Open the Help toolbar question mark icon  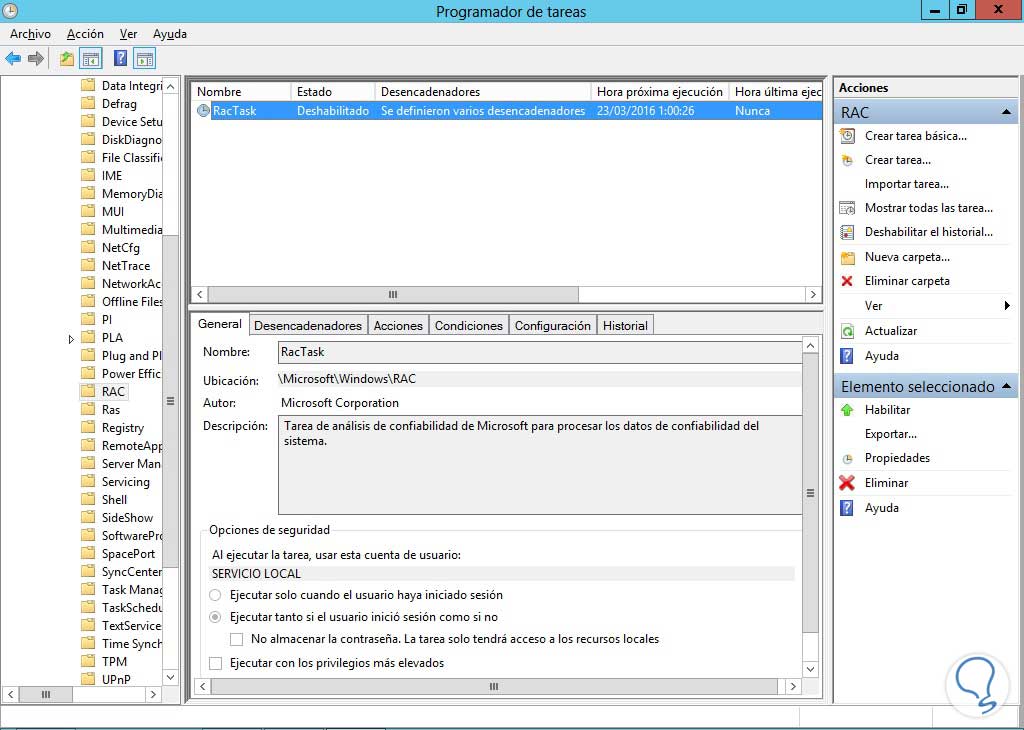tap(120, 58)
